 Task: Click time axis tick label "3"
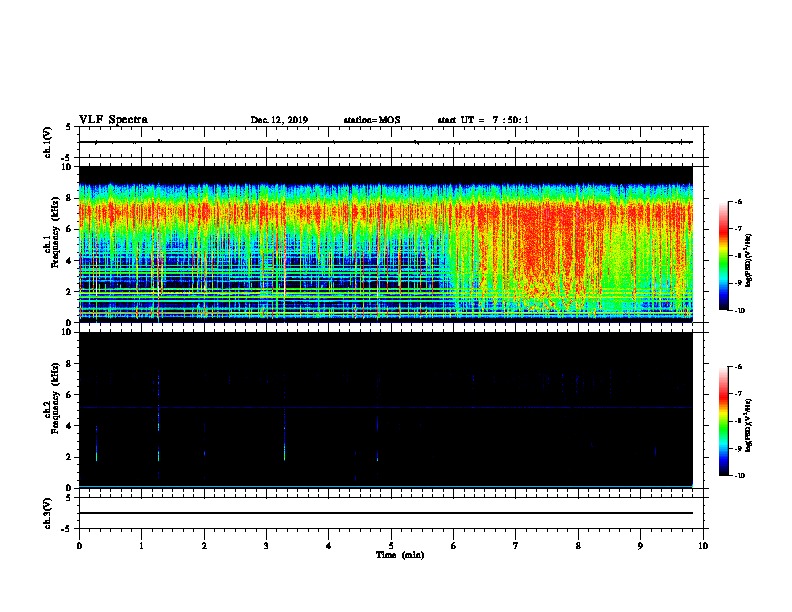tap(266, 546)
